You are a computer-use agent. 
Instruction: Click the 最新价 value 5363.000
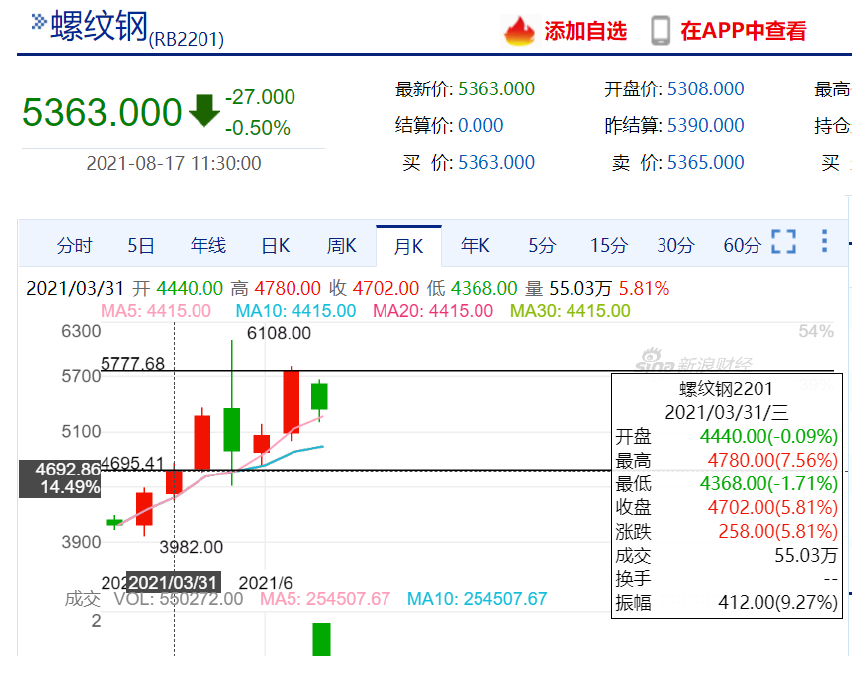(497, 89)
